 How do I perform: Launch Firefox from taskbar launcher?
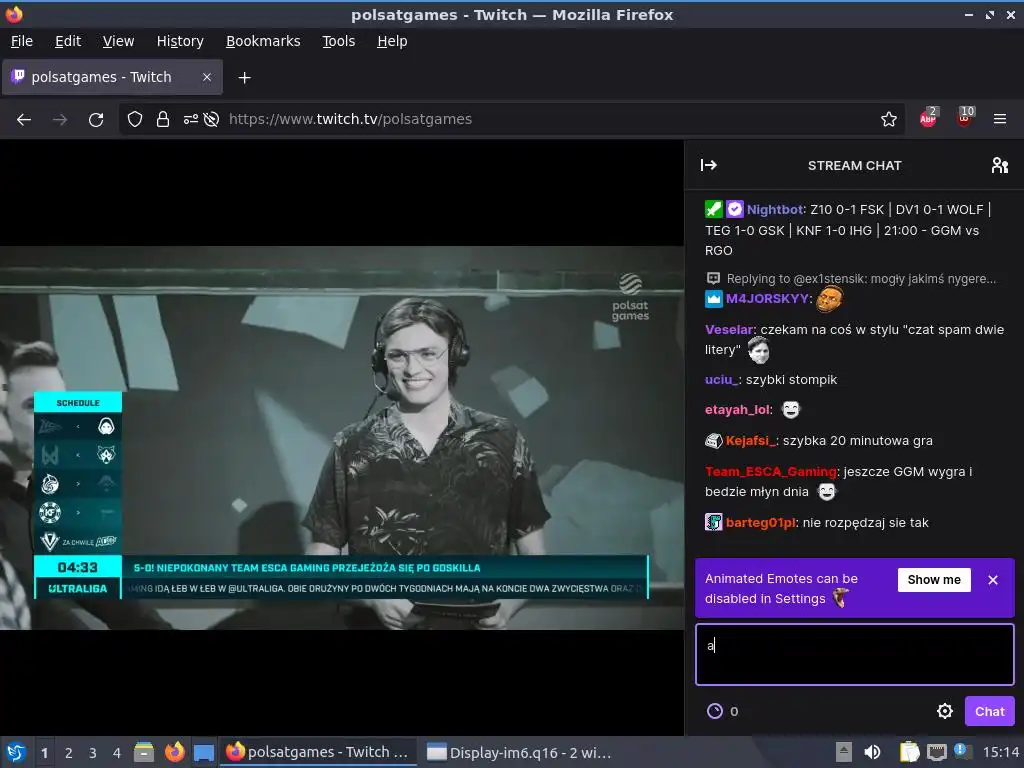(x=174, y=752)
